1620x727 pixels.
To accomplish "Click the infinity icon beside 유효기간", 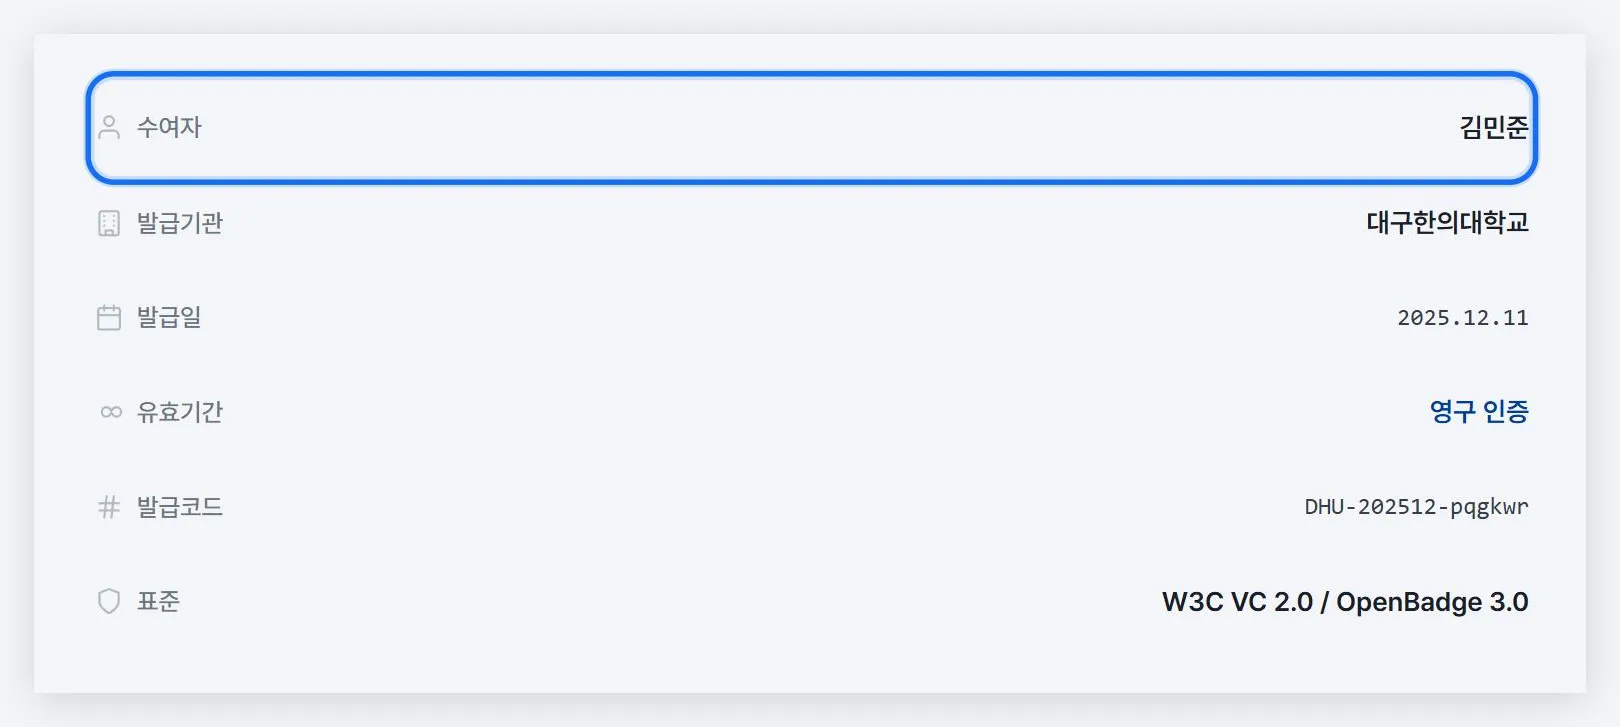I will tap(111, 412).
